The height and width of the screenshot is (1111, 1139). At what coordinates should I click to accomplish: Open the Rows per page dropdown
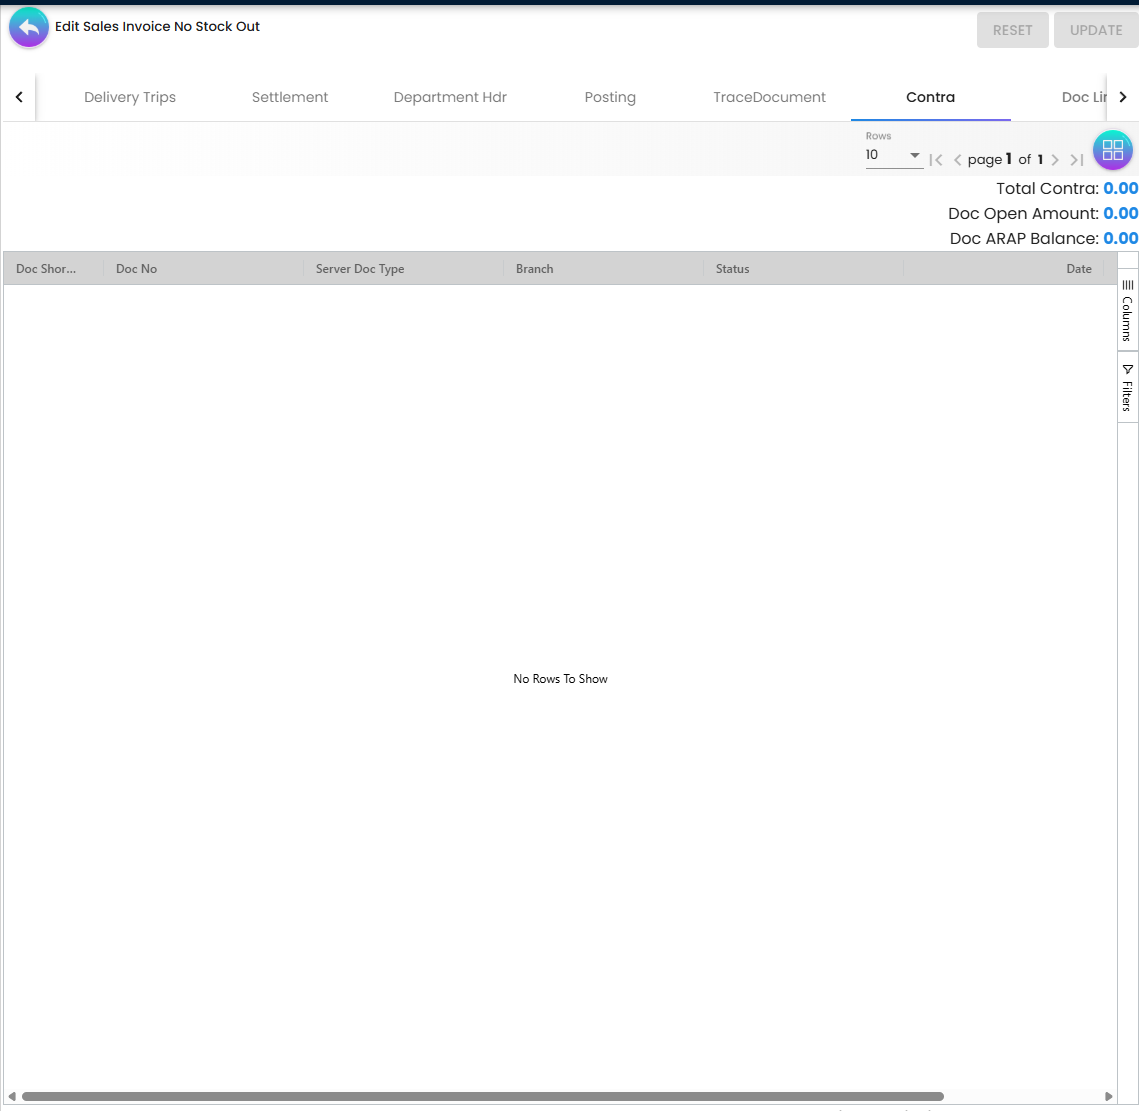[x=893, y=155]
